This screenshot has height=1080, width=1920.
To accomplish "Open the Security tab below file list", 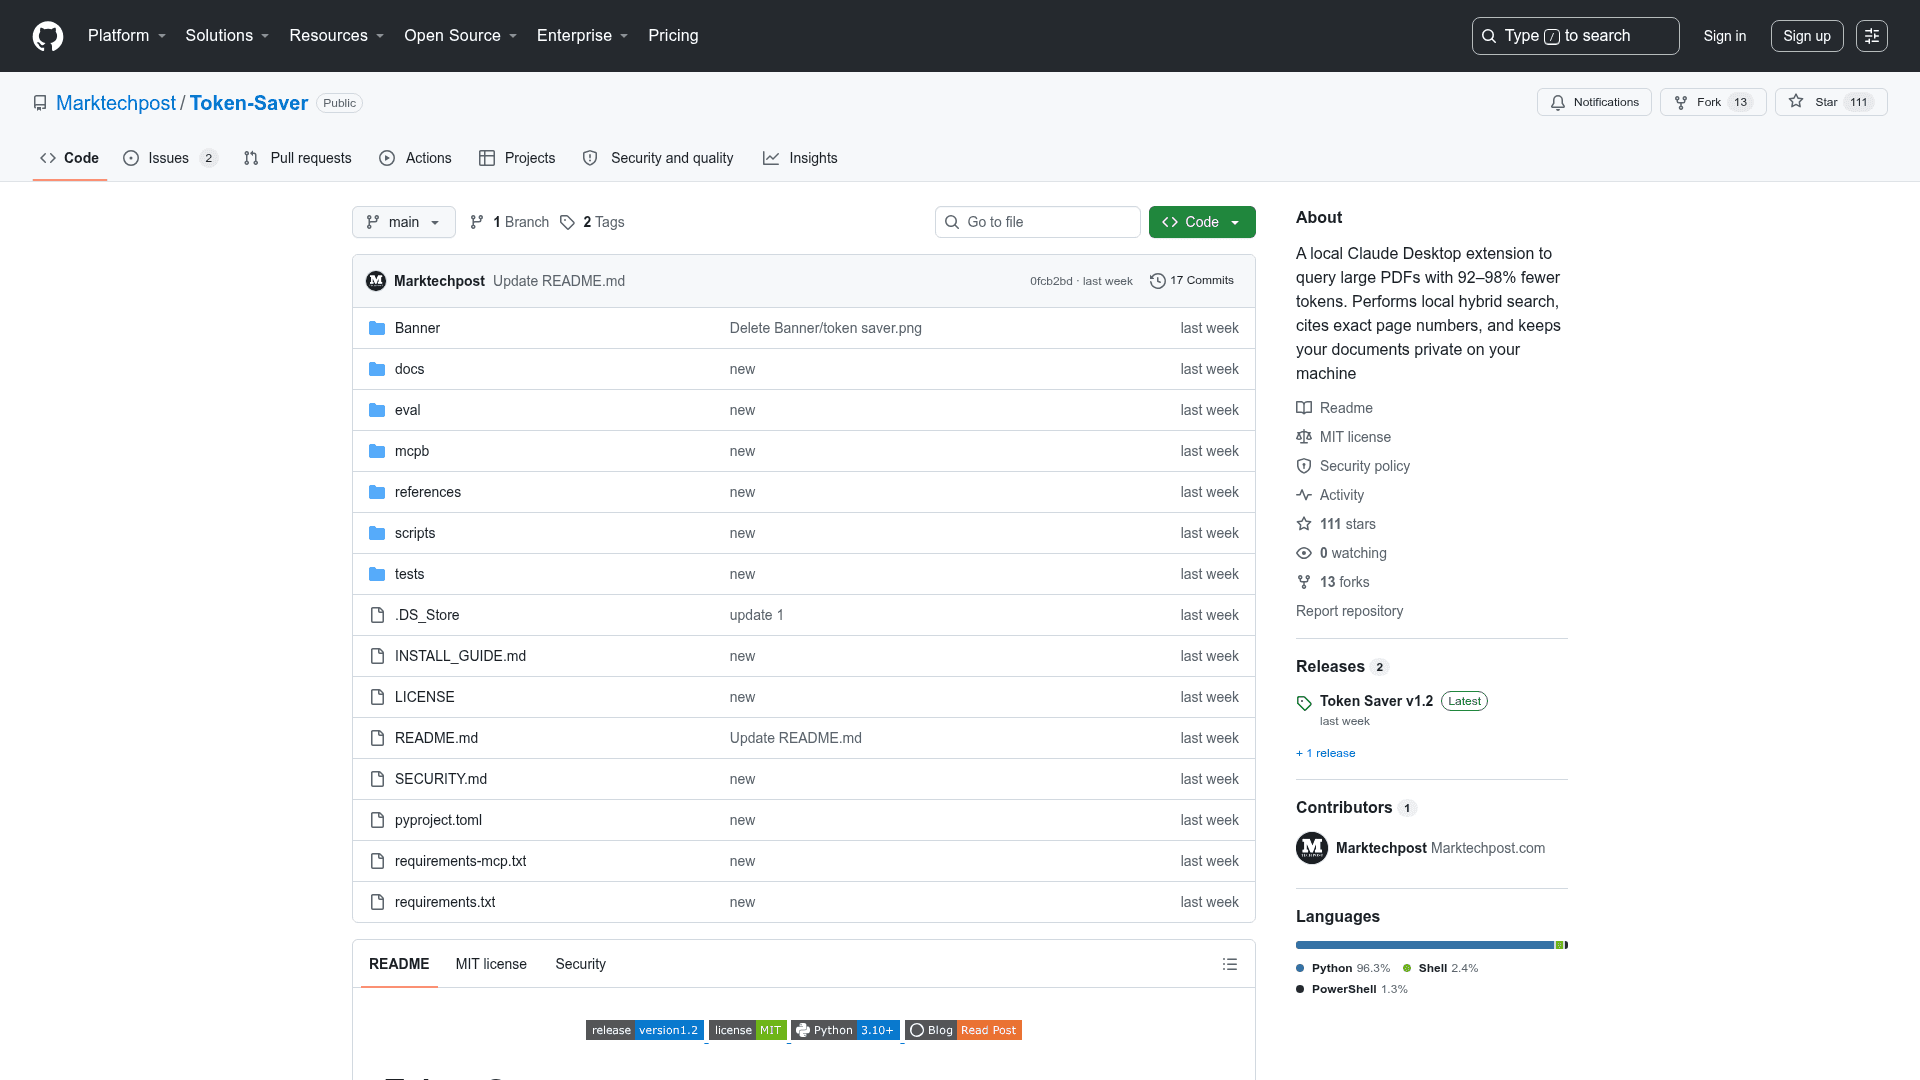I will (581, 964).
